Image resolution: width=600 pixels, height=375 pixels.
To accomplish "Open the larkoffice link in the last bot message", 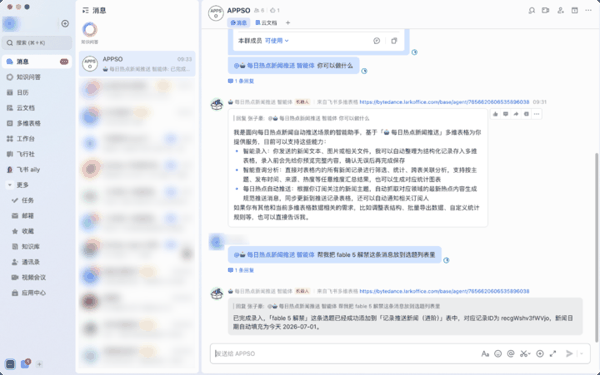I will point(444,291).
